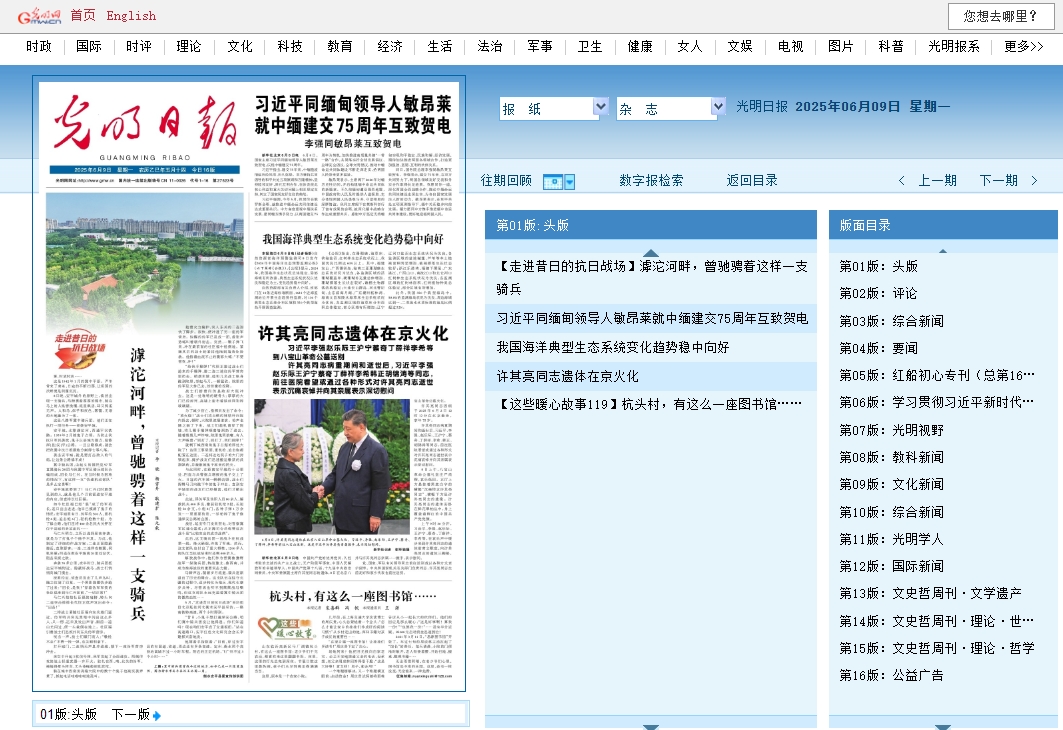The image size is (1063, 730).
Task: Go to 下一期 issue
Action: coord(999,180)
